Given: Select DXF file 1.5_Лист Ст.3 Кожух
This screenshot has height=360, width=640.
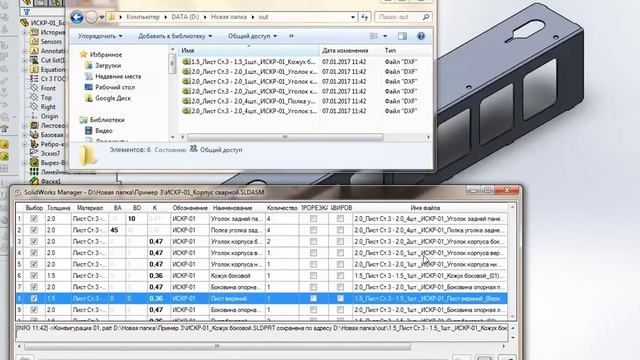Looking at the screenshot, I should (x=249, y=62).
